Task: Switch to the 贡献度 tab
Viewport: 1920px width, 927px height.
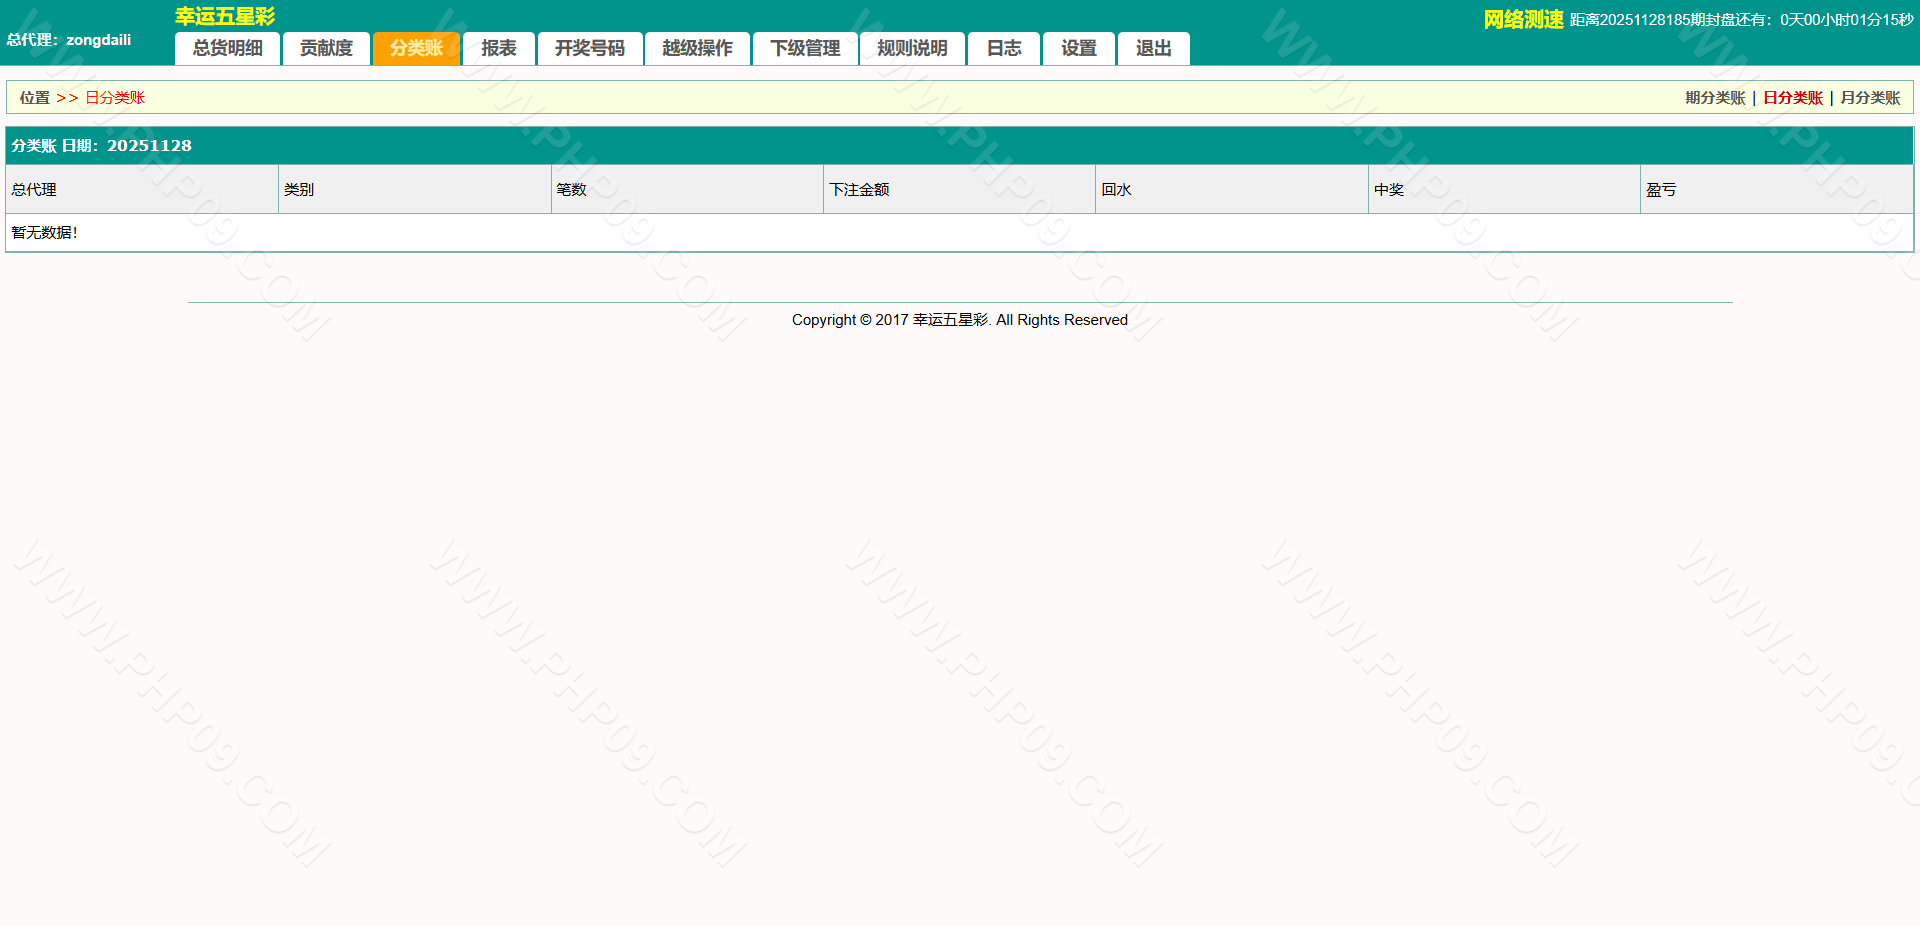Action: point(326,48)
